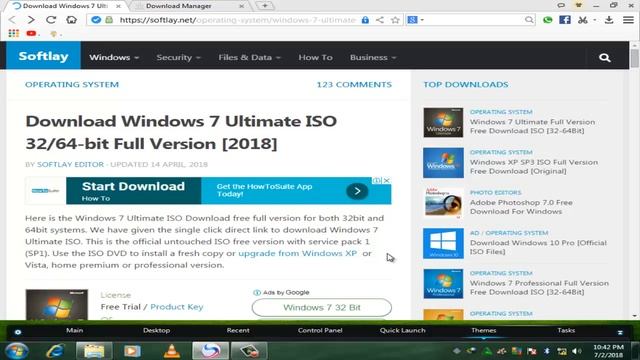This screenshot has width=640, height=360.
Task: Click the ad info icon on banner
Action: 377,180
